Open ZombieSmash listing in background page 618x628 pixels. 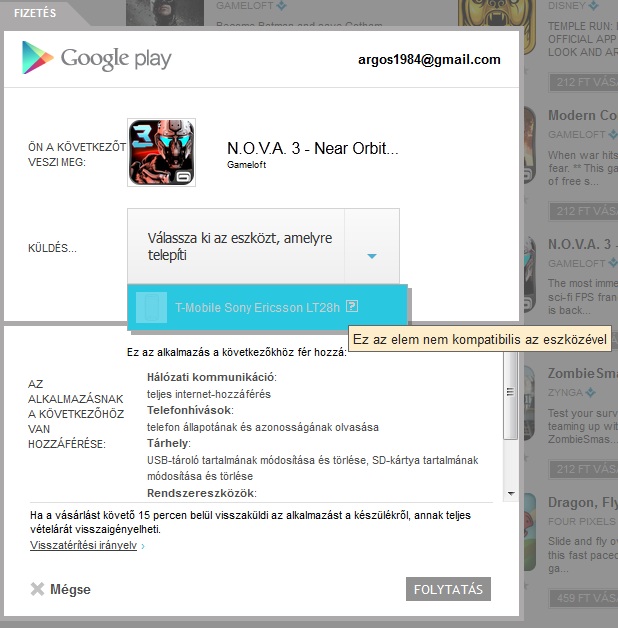coord(582,373)
